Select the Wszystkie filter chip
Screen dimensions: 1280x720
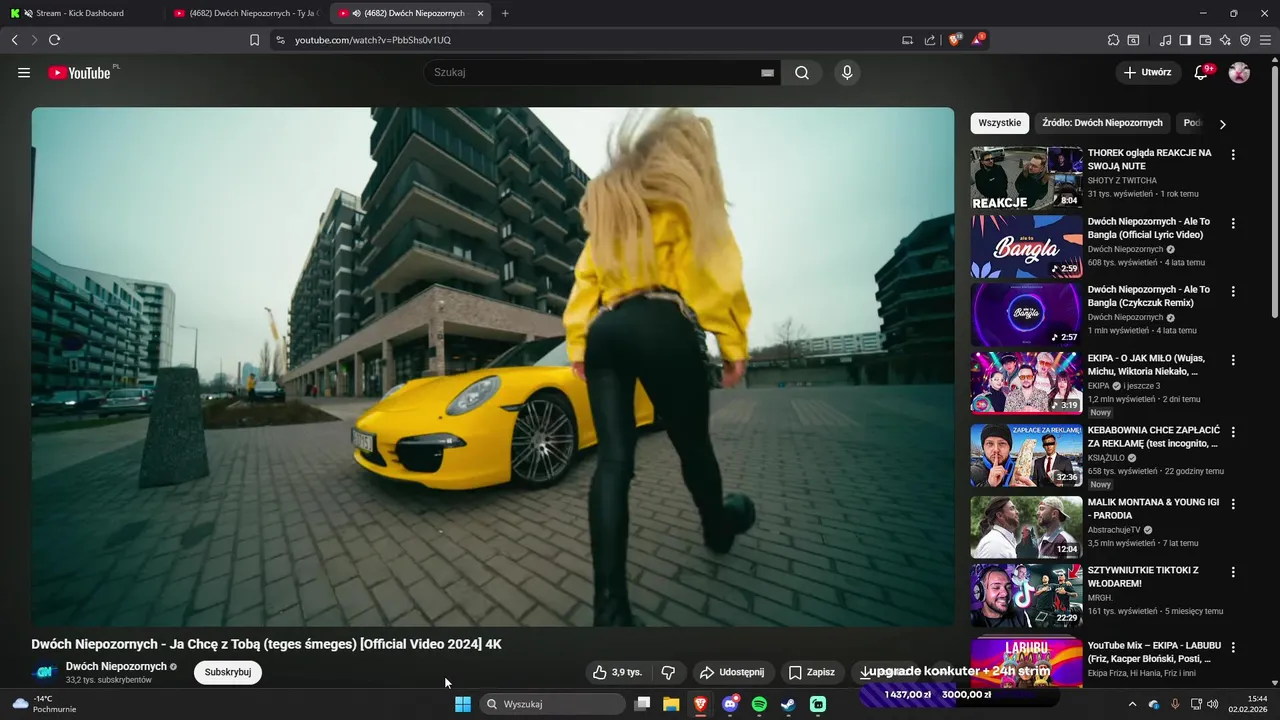[x=1000, y=123]
